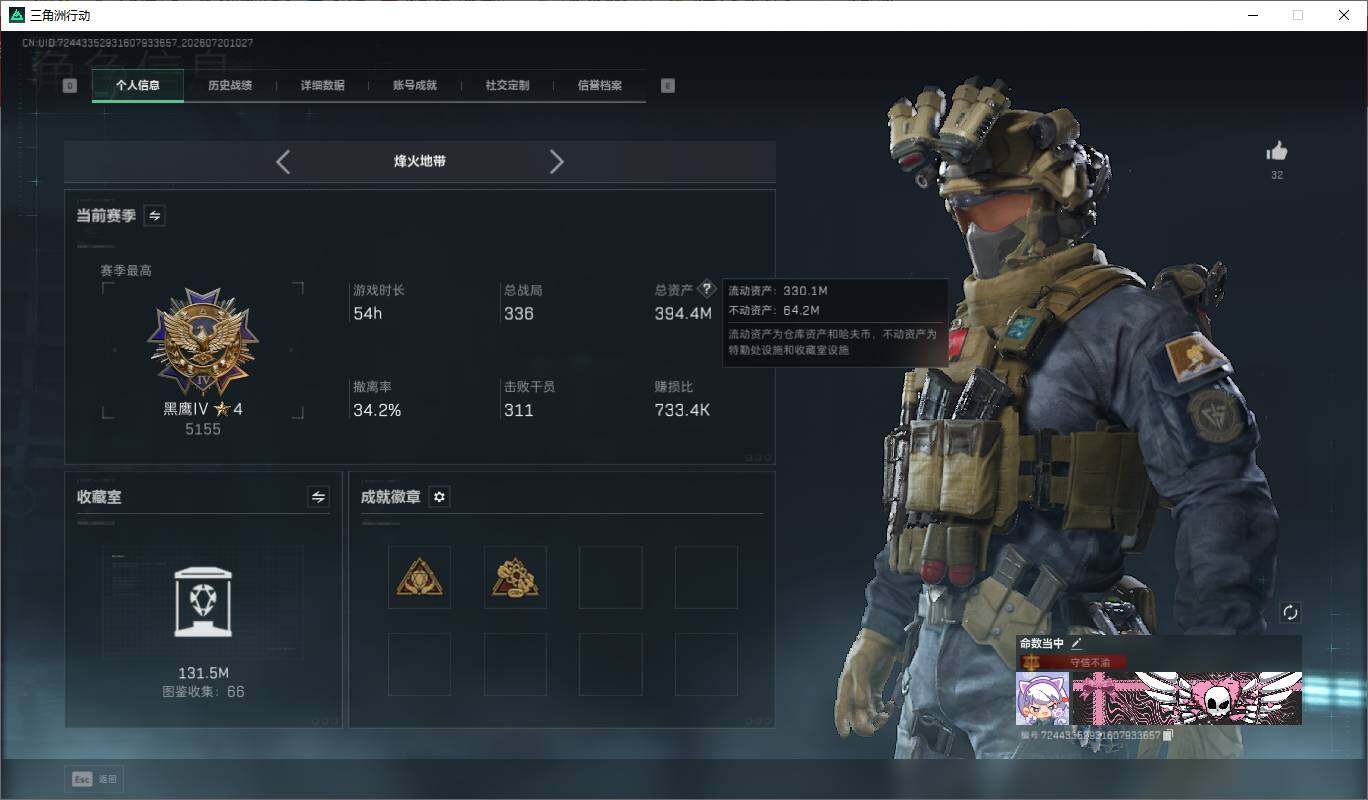This screenshot has width=1368, height=800.
Task: Show 总资产 help question mark tooltip
Action: tap(707, 289)
